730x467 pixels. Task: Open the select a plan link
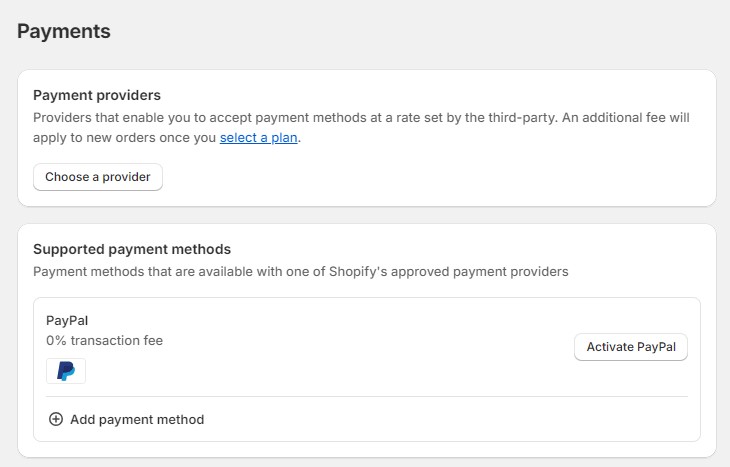(x=258, y=138)
